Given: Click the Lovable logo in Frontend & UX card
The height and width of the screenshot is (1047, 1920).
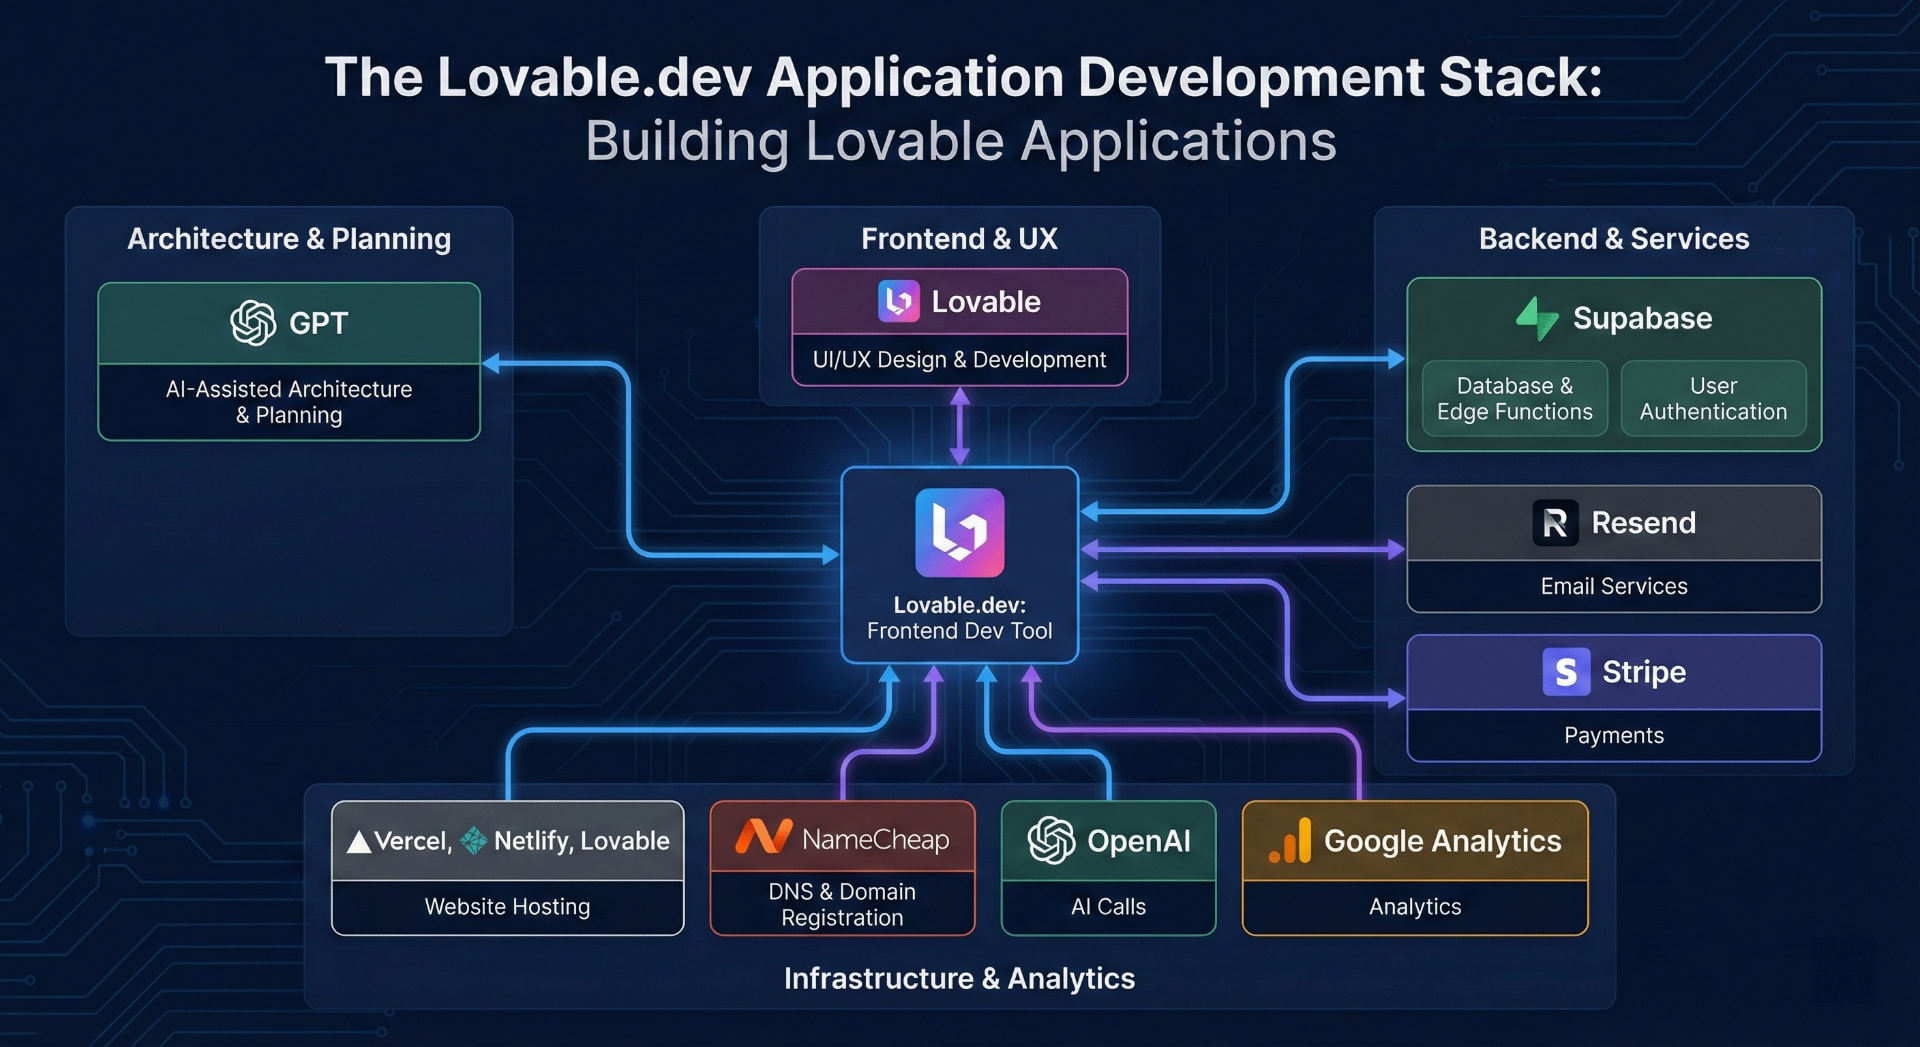Looking at the screenshot, I should (x=898, y=301).
